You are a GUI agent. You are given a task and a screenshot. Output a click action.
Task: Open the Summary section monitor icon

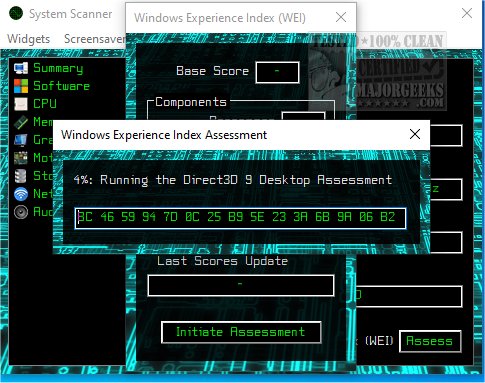(21, 68)
